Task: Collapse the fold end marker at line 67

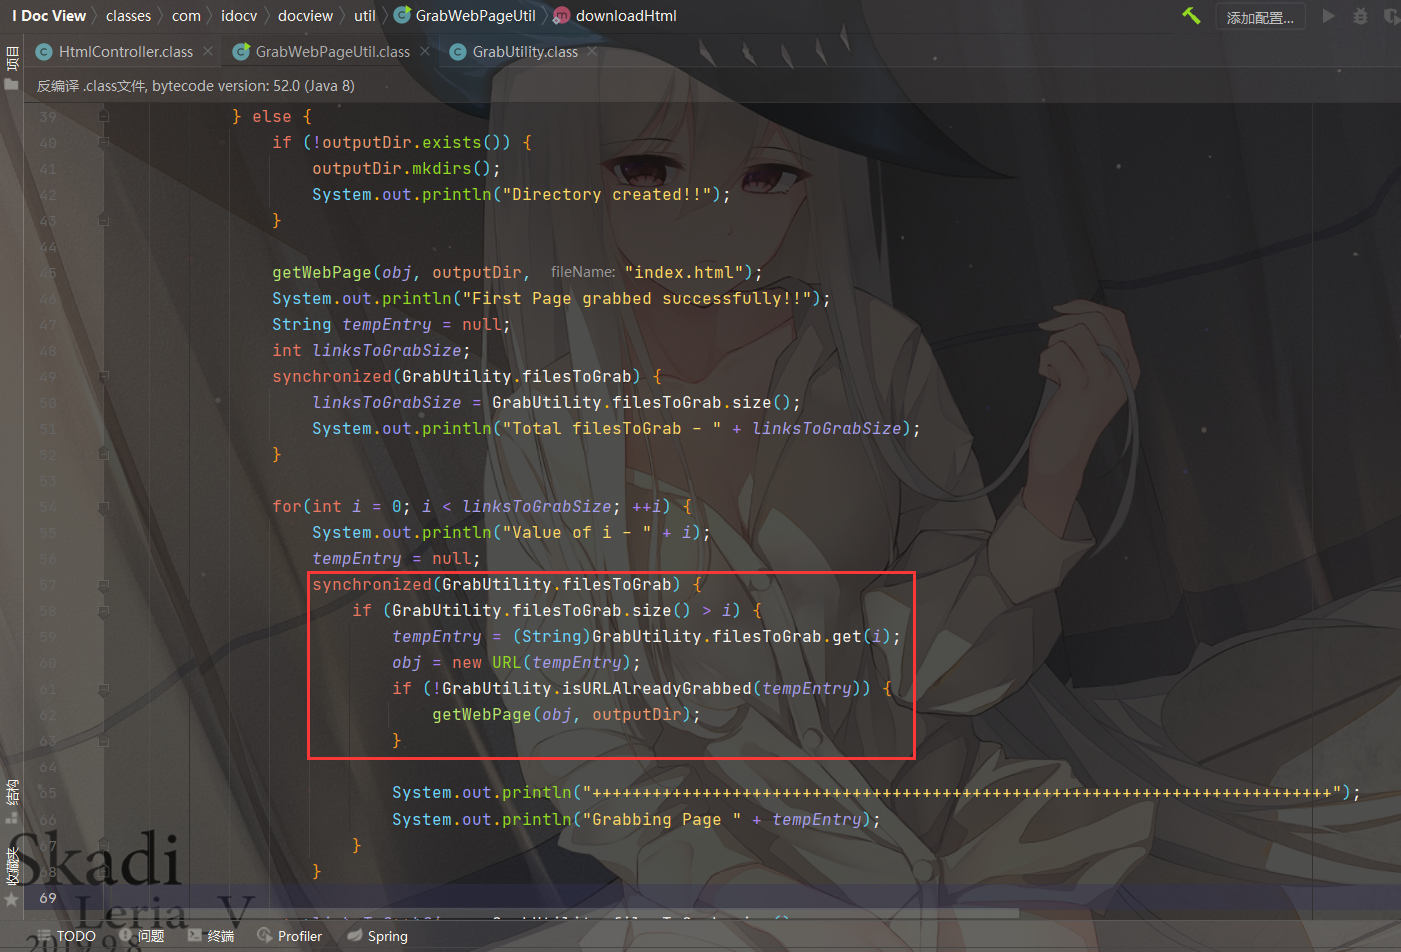Action: (104, 845)
